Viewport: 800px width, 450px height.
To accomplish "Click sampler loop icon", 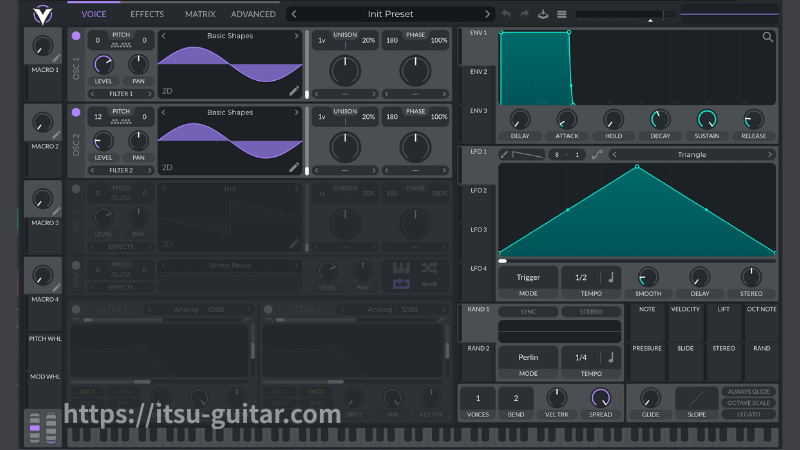I will (x=401, y=284).
